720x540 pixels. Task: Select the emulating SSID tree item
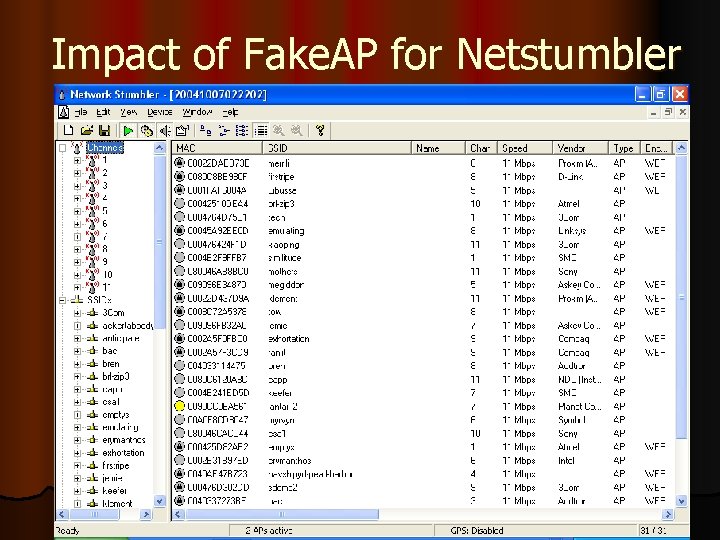tap(120, 427)
